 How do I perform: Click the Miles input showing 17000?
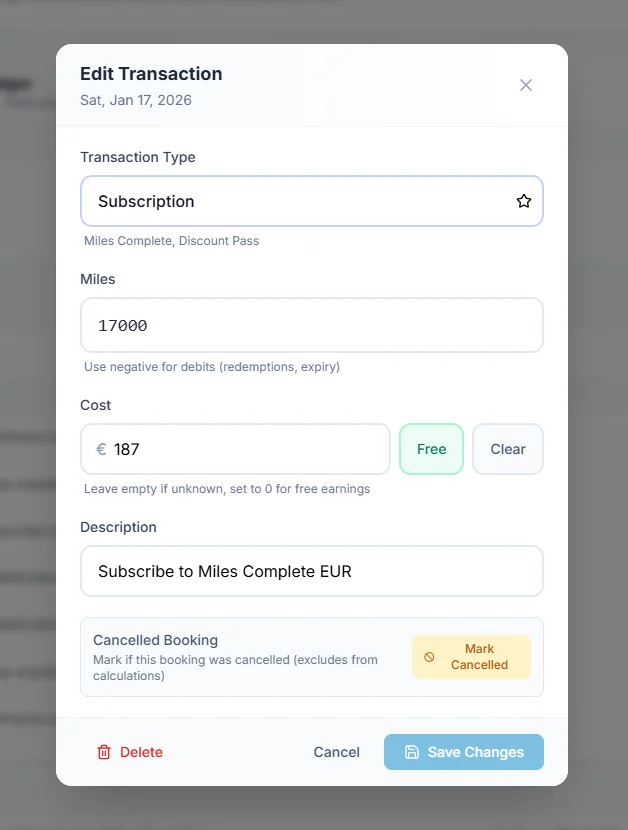pyautogui.click(x=311, y=325)
